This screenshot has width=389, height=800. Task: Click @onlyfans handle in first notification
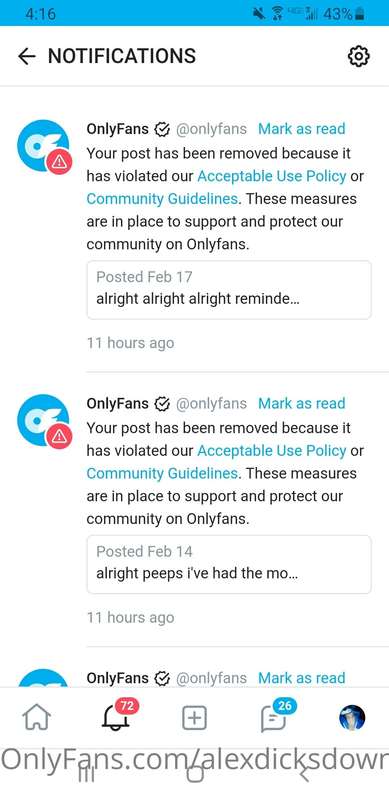tap(211, 129)
